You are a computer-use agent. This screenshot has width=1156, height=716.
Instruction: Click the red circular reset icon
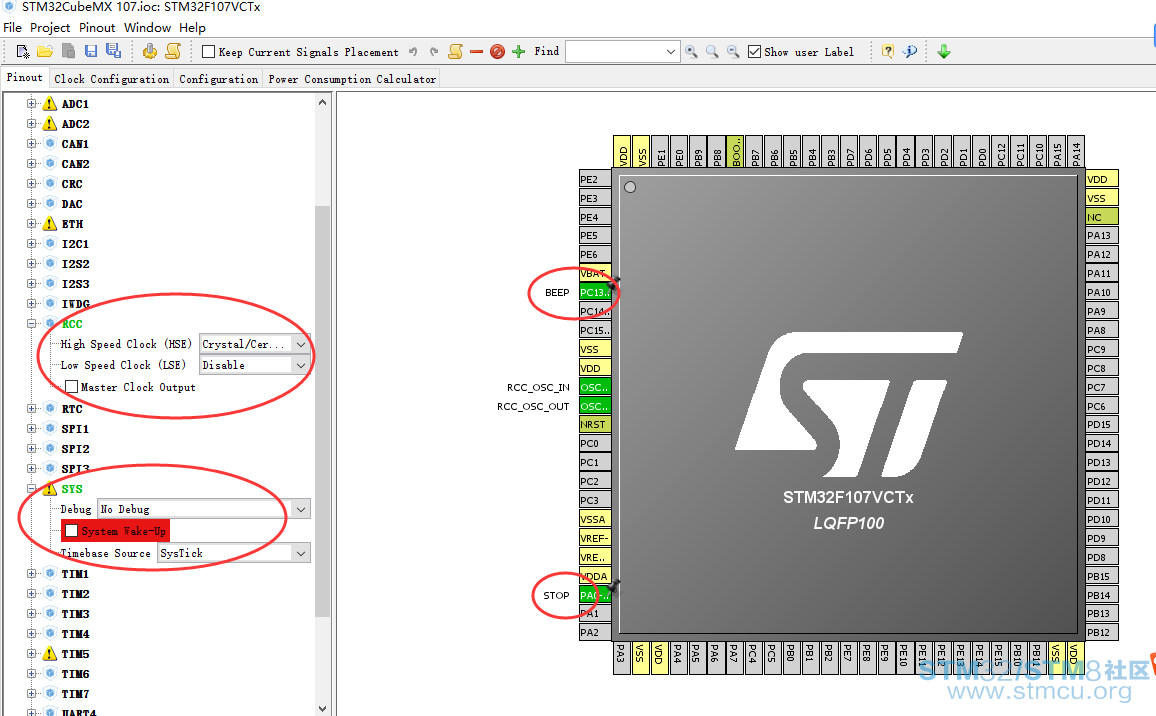click(x=498, y=52)
